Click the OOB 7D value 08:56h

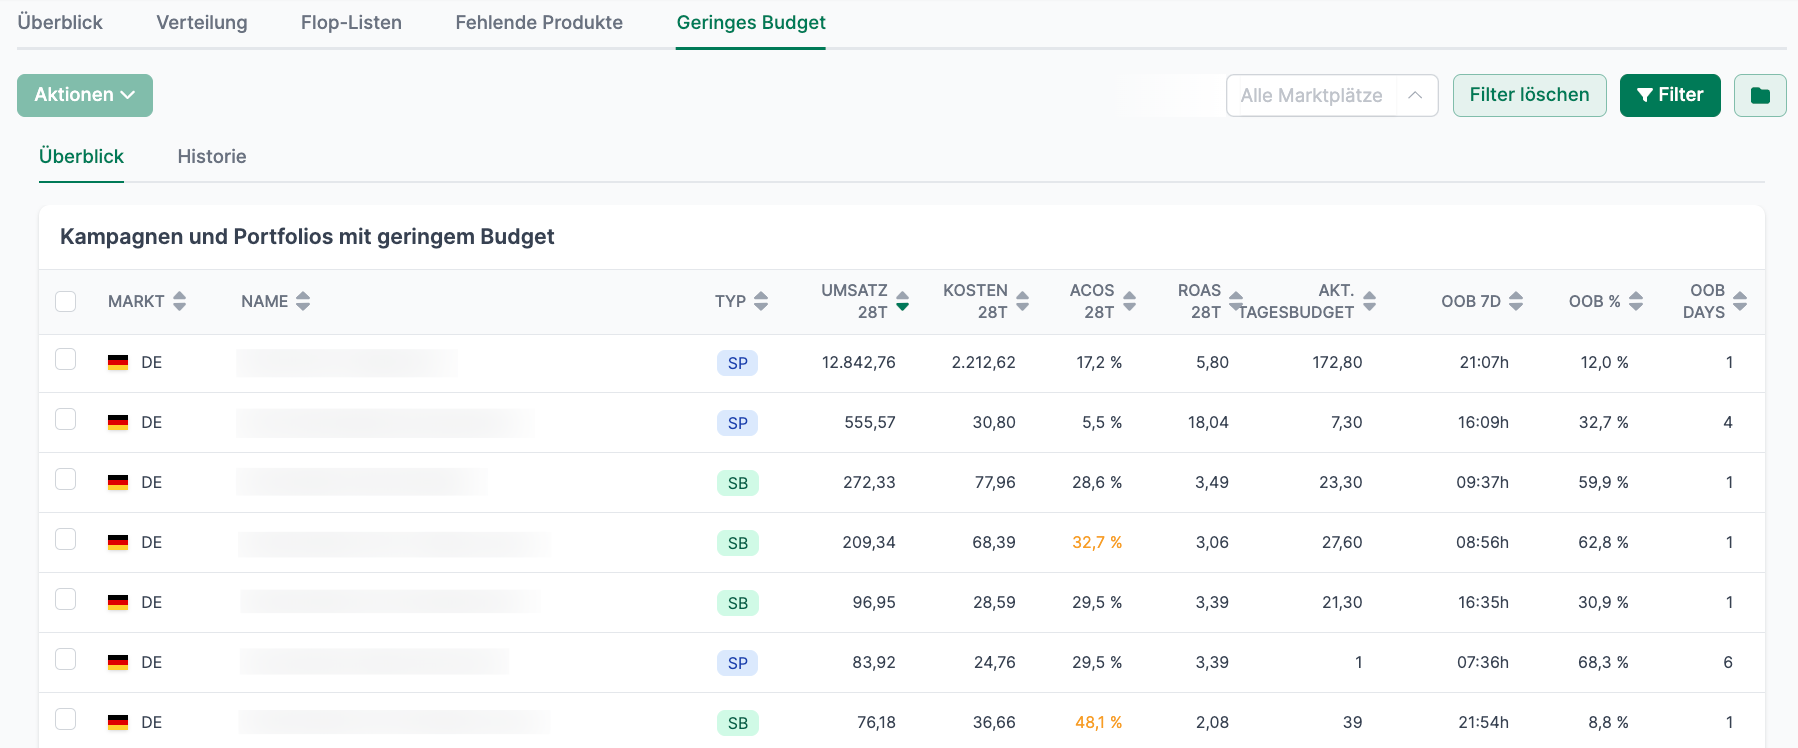coord(1482,542)
